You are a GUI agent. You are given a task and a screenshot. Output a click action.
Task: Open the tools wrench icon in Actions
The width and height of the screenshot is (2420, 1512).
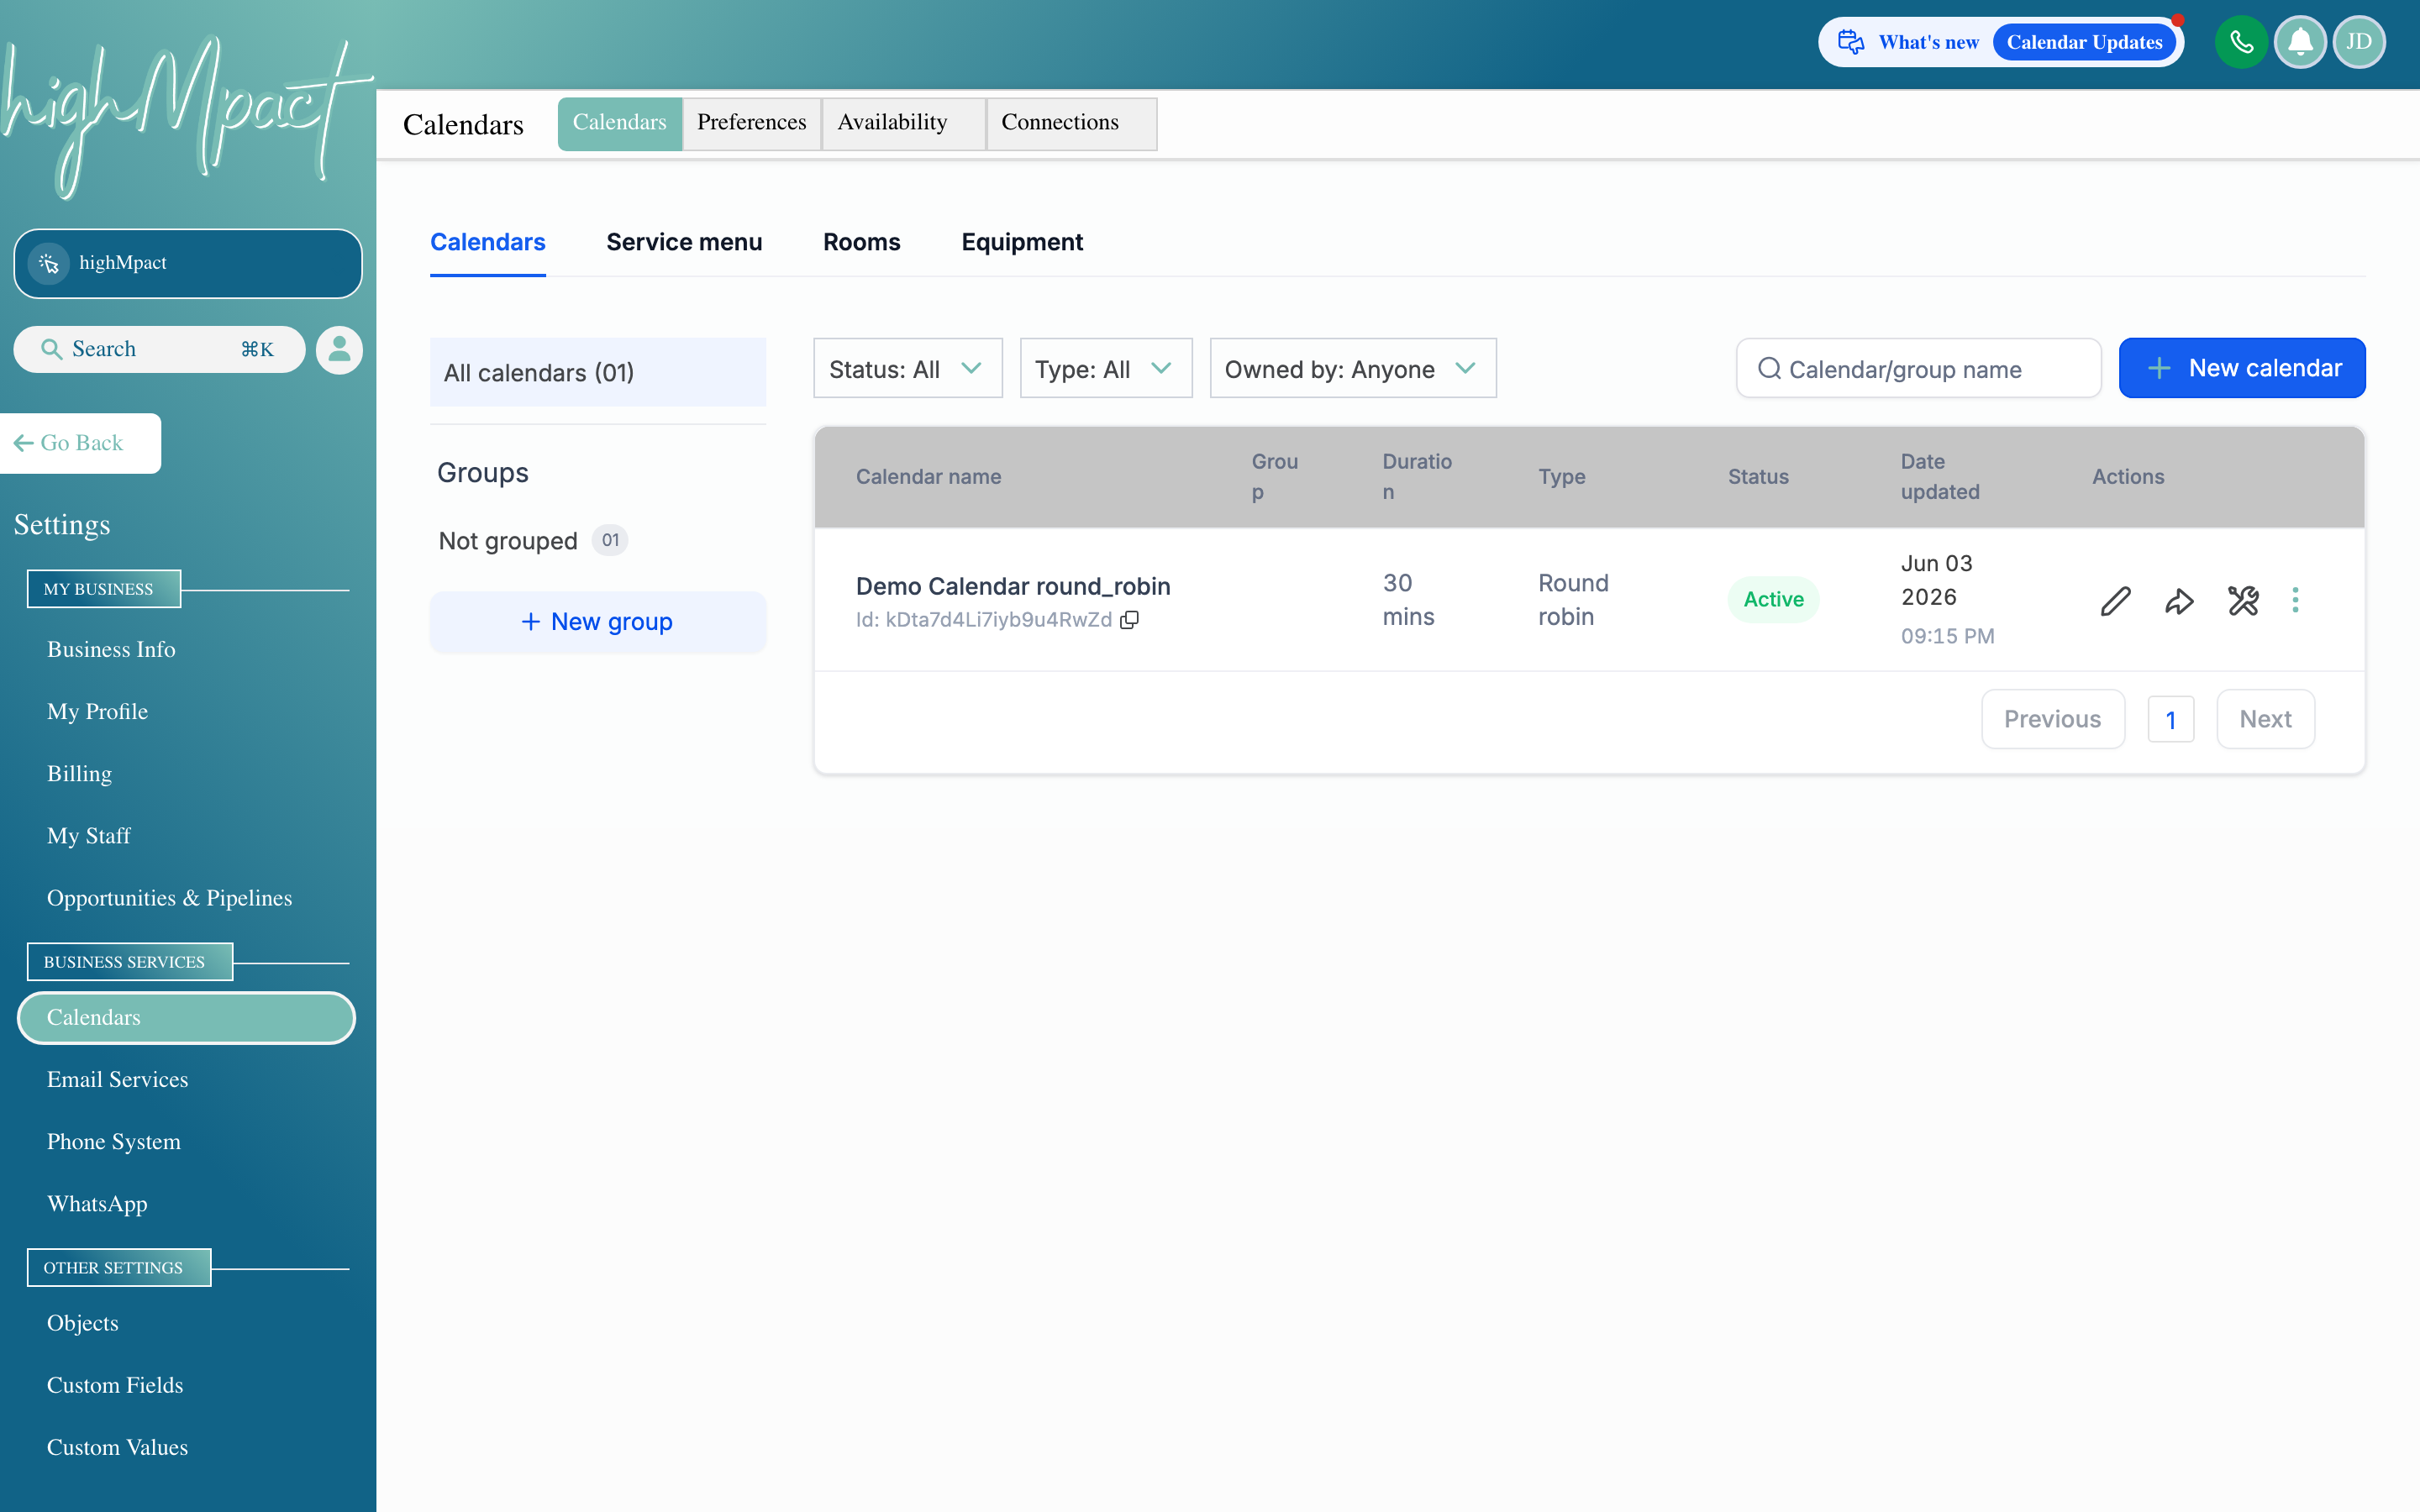[2243, 601]
